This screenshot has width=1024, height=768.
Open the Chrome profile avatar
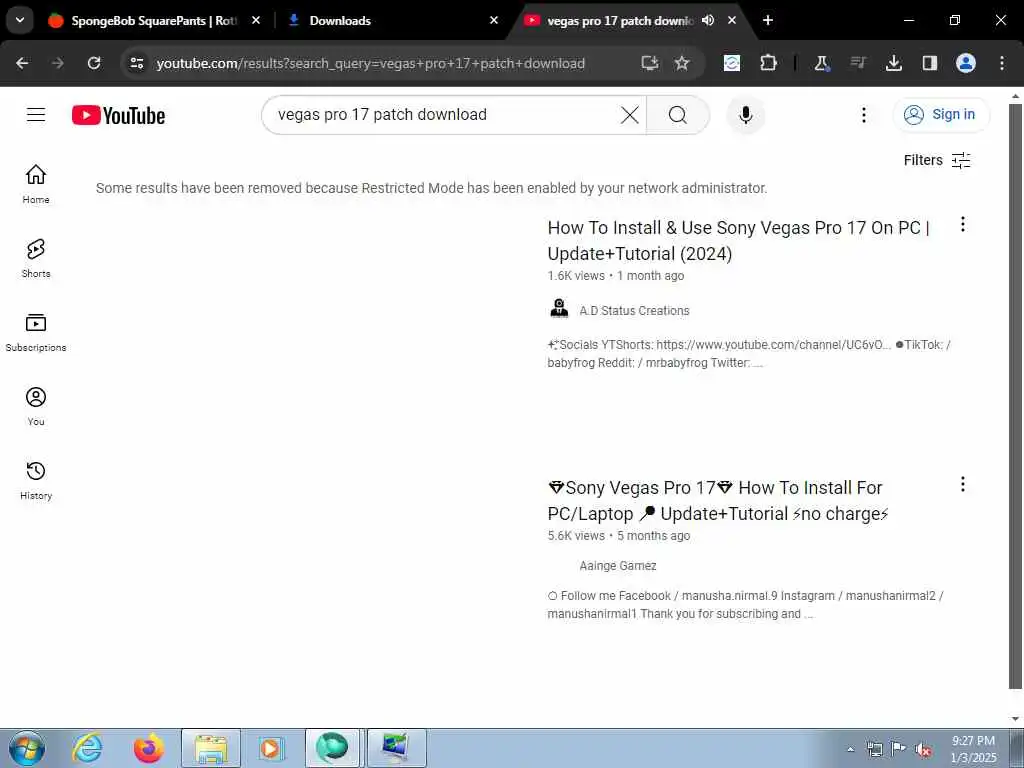pyautogui.click(x=966, y=63)
